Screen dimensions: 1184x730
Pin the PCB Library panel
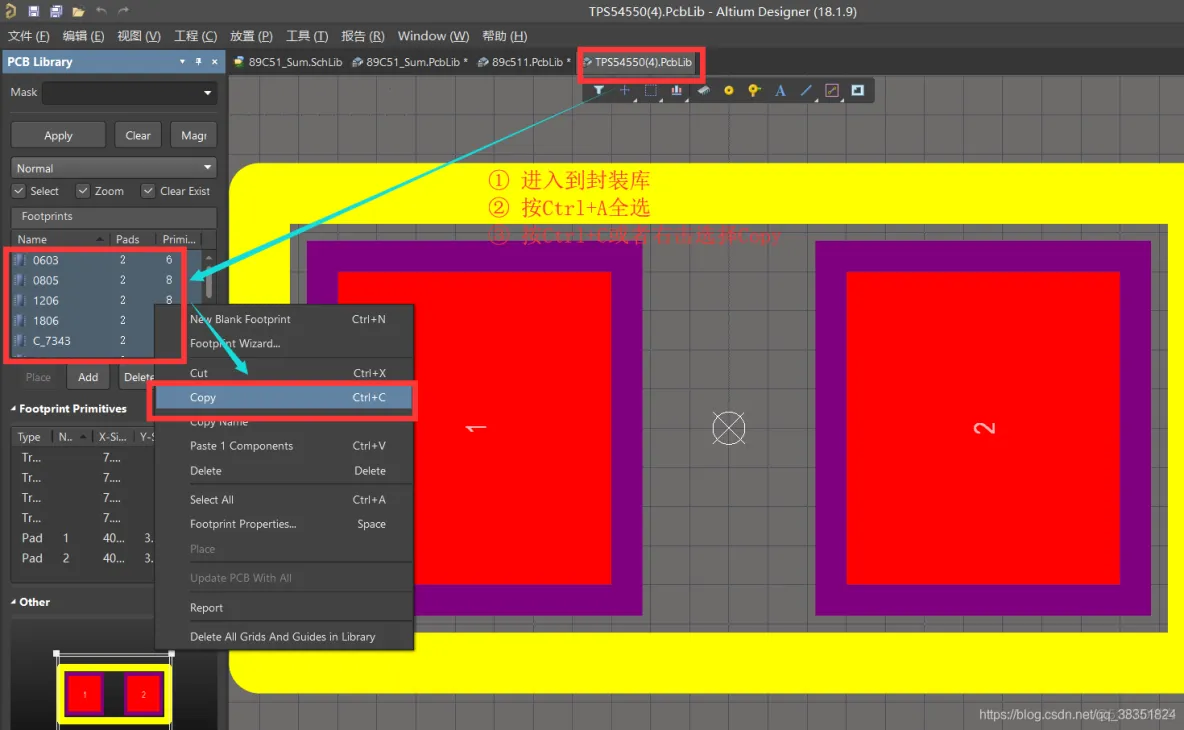pos(199,62)
